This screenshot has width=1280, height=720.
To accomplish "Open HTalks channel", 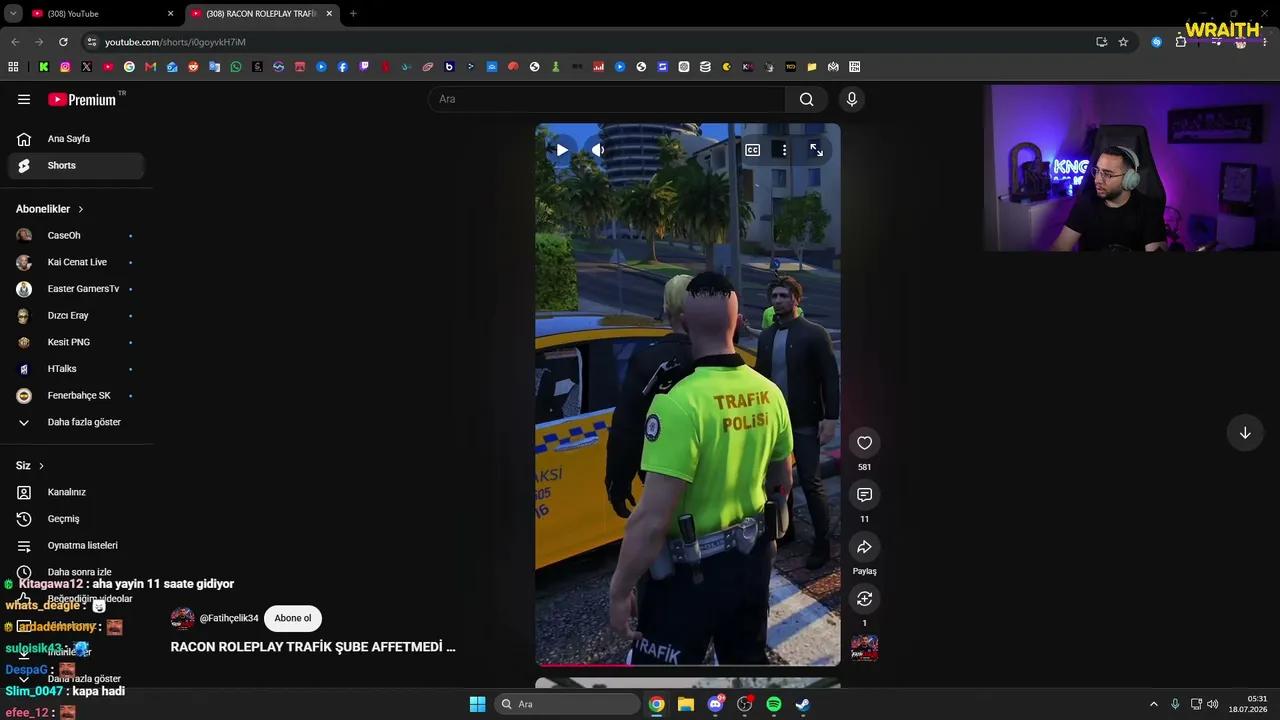I will pyautogui.click(x=76, y=369).
